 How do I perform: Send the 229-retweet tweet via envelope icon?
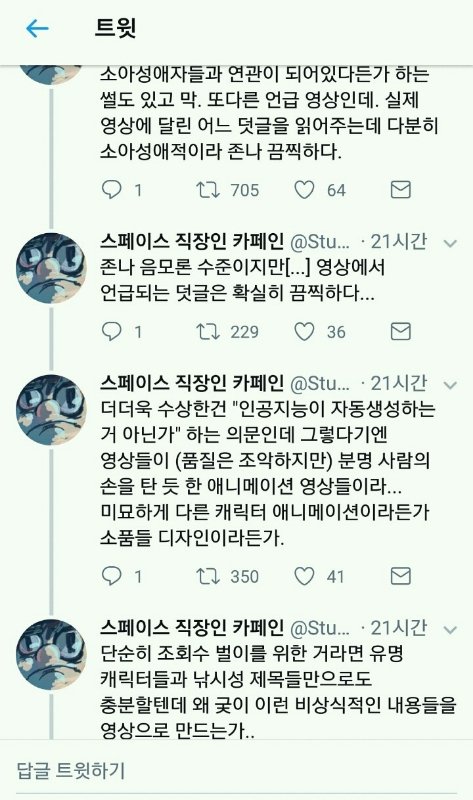401,332
